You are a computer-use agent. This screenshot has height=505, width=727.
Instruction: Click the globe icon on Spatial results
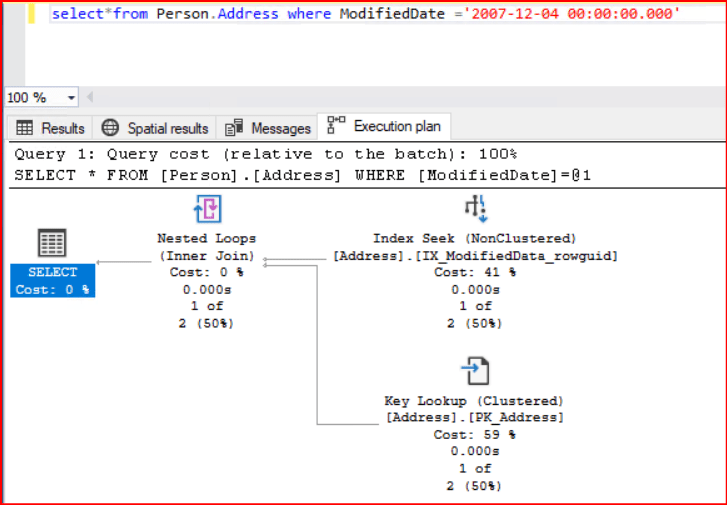click(110, 128)
